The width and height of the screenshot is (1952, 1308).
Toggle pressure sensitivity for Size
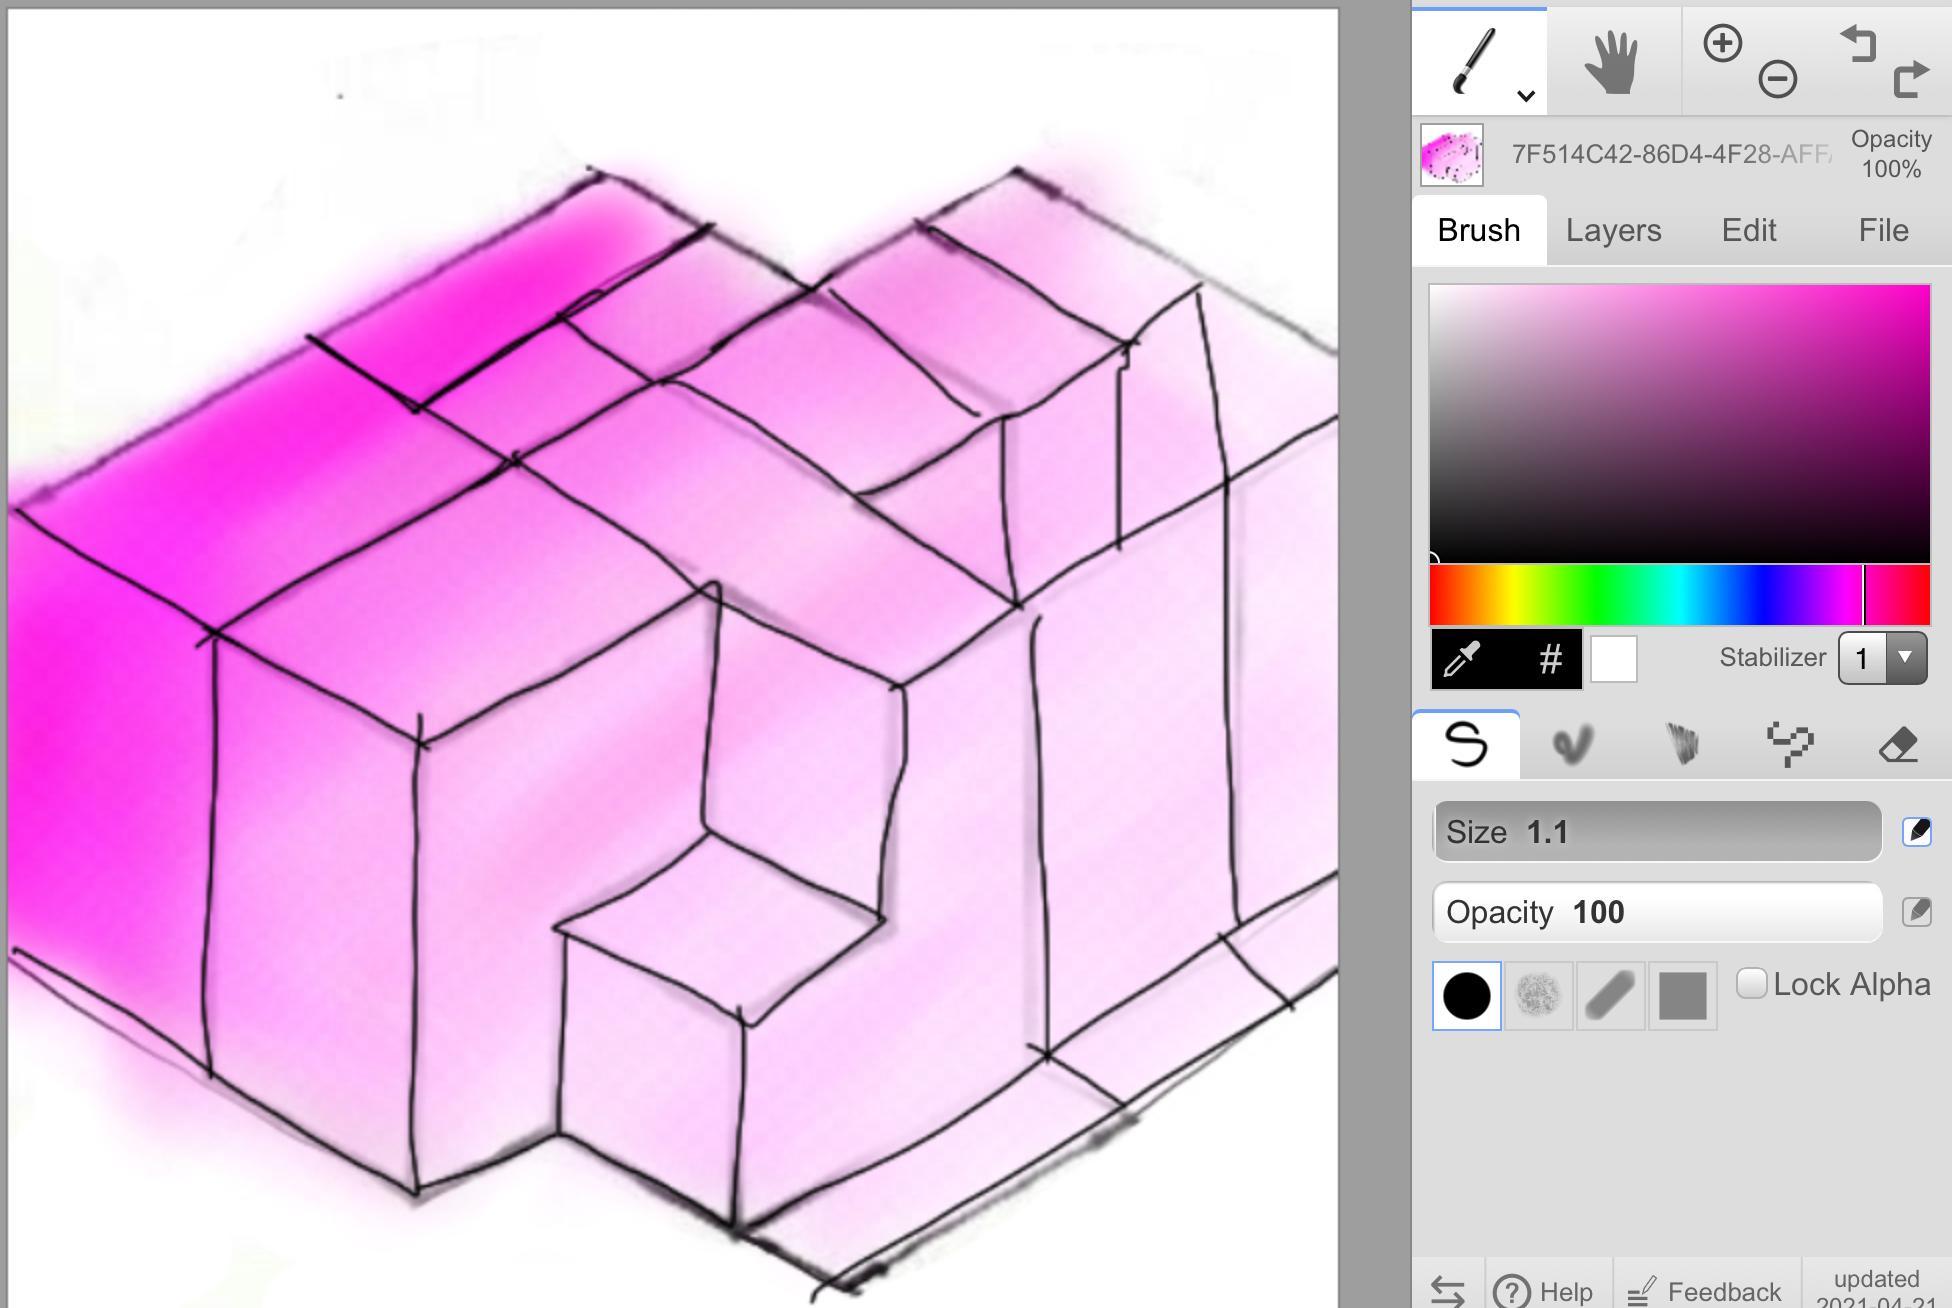pyautogui.click(x=1916, y=832)
